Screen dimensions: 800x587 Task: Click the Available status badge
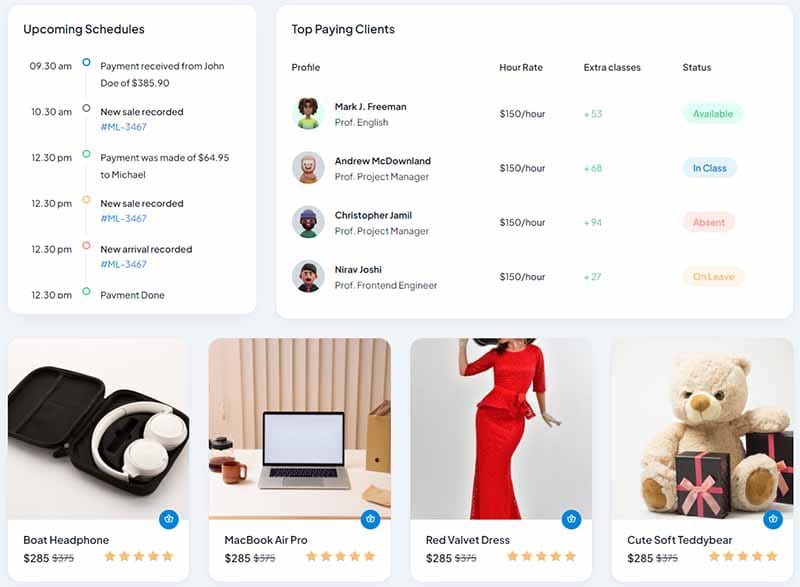coord(713,114)
